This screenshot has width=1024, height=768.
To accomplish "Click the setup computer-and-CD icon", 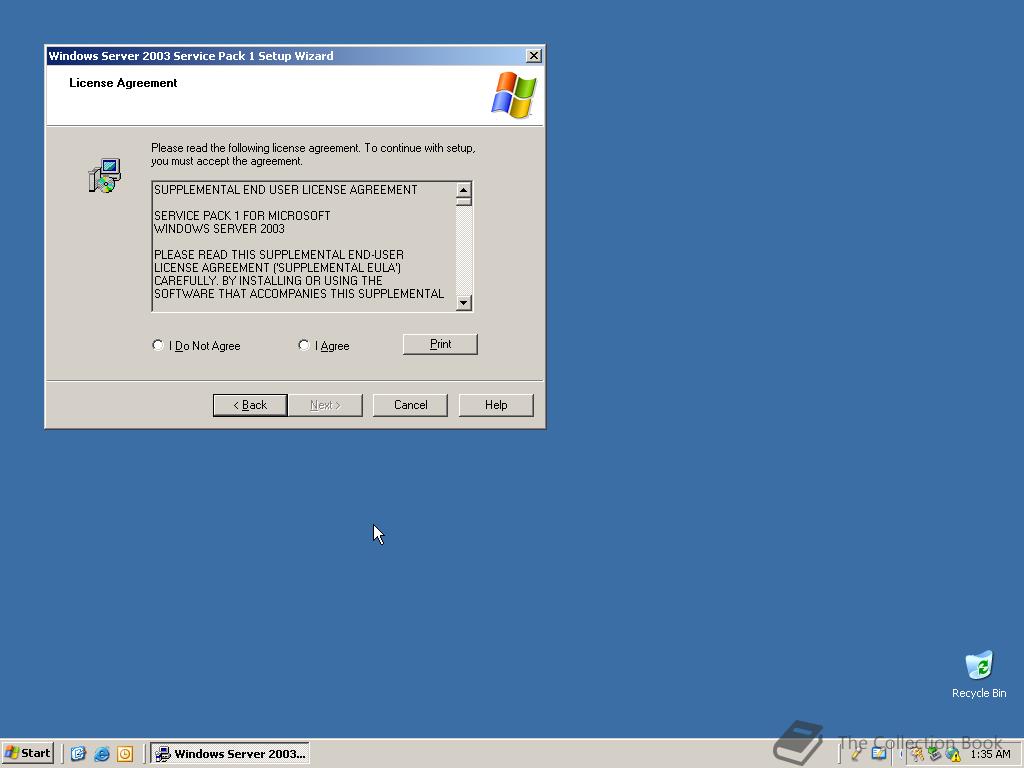I will click(x=104, y=175).
